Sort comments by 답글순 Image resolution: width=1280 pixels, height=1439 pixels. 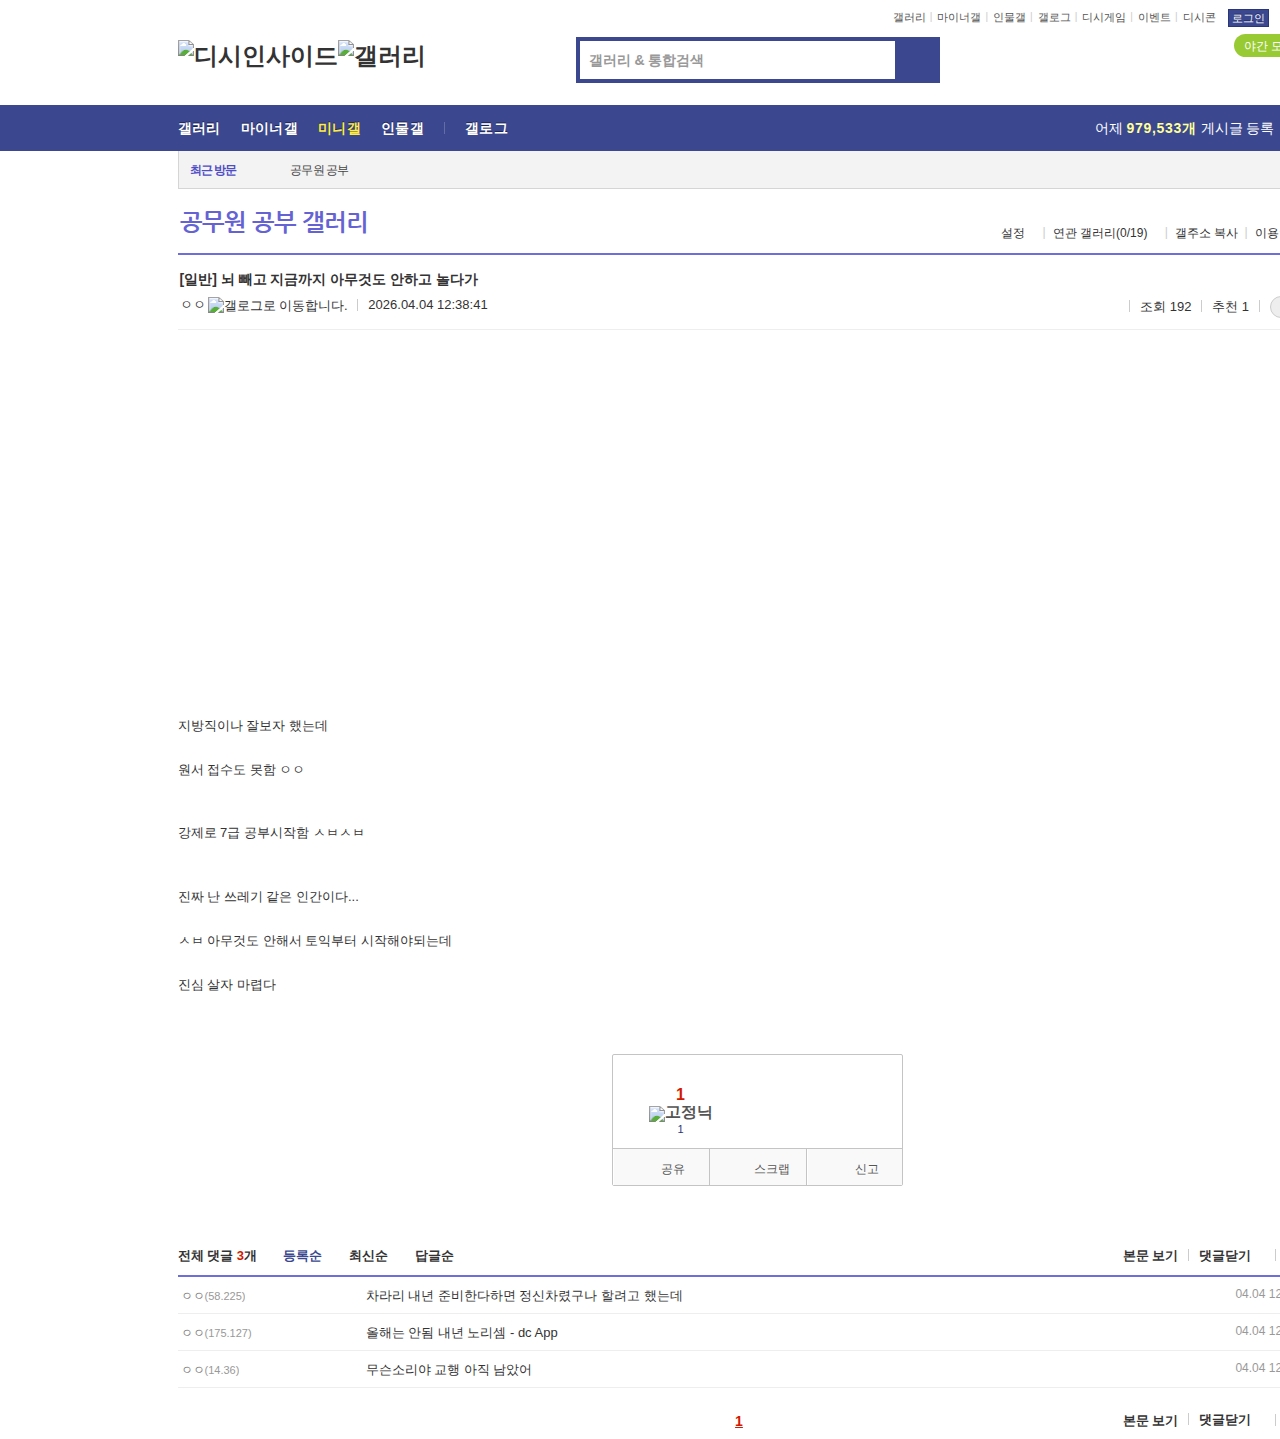point(434,1256)
